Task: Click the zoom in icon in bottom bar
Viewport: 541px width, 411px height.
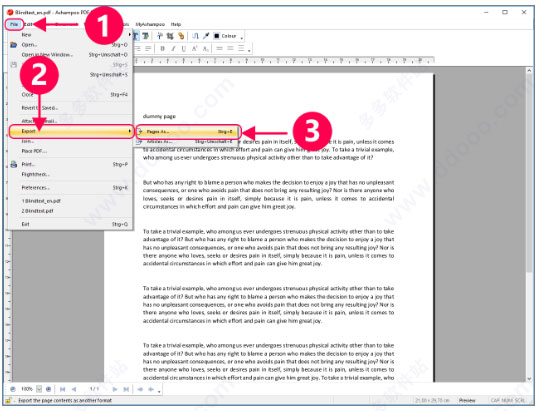Action: pyautogui.click(x=48, y=389)
